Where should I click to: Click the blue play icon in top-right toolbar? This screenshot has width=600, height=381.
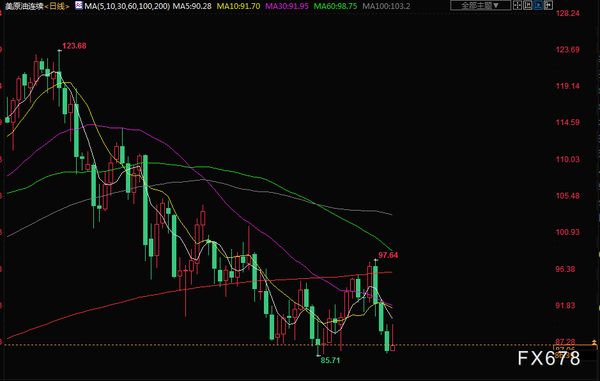[538, 5]
